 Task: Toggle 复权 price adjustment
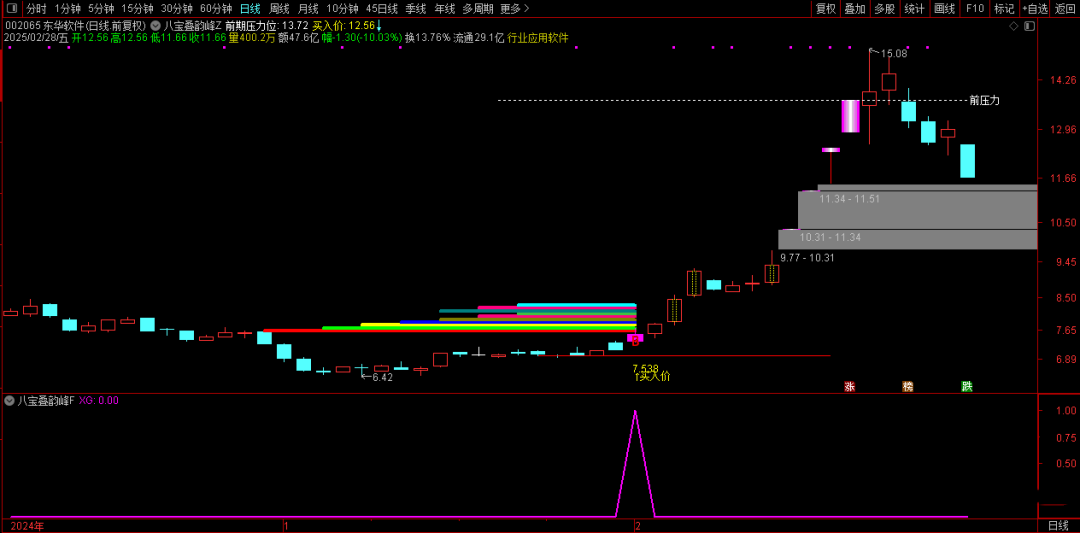pyautogui.click(x=825, y=9)
